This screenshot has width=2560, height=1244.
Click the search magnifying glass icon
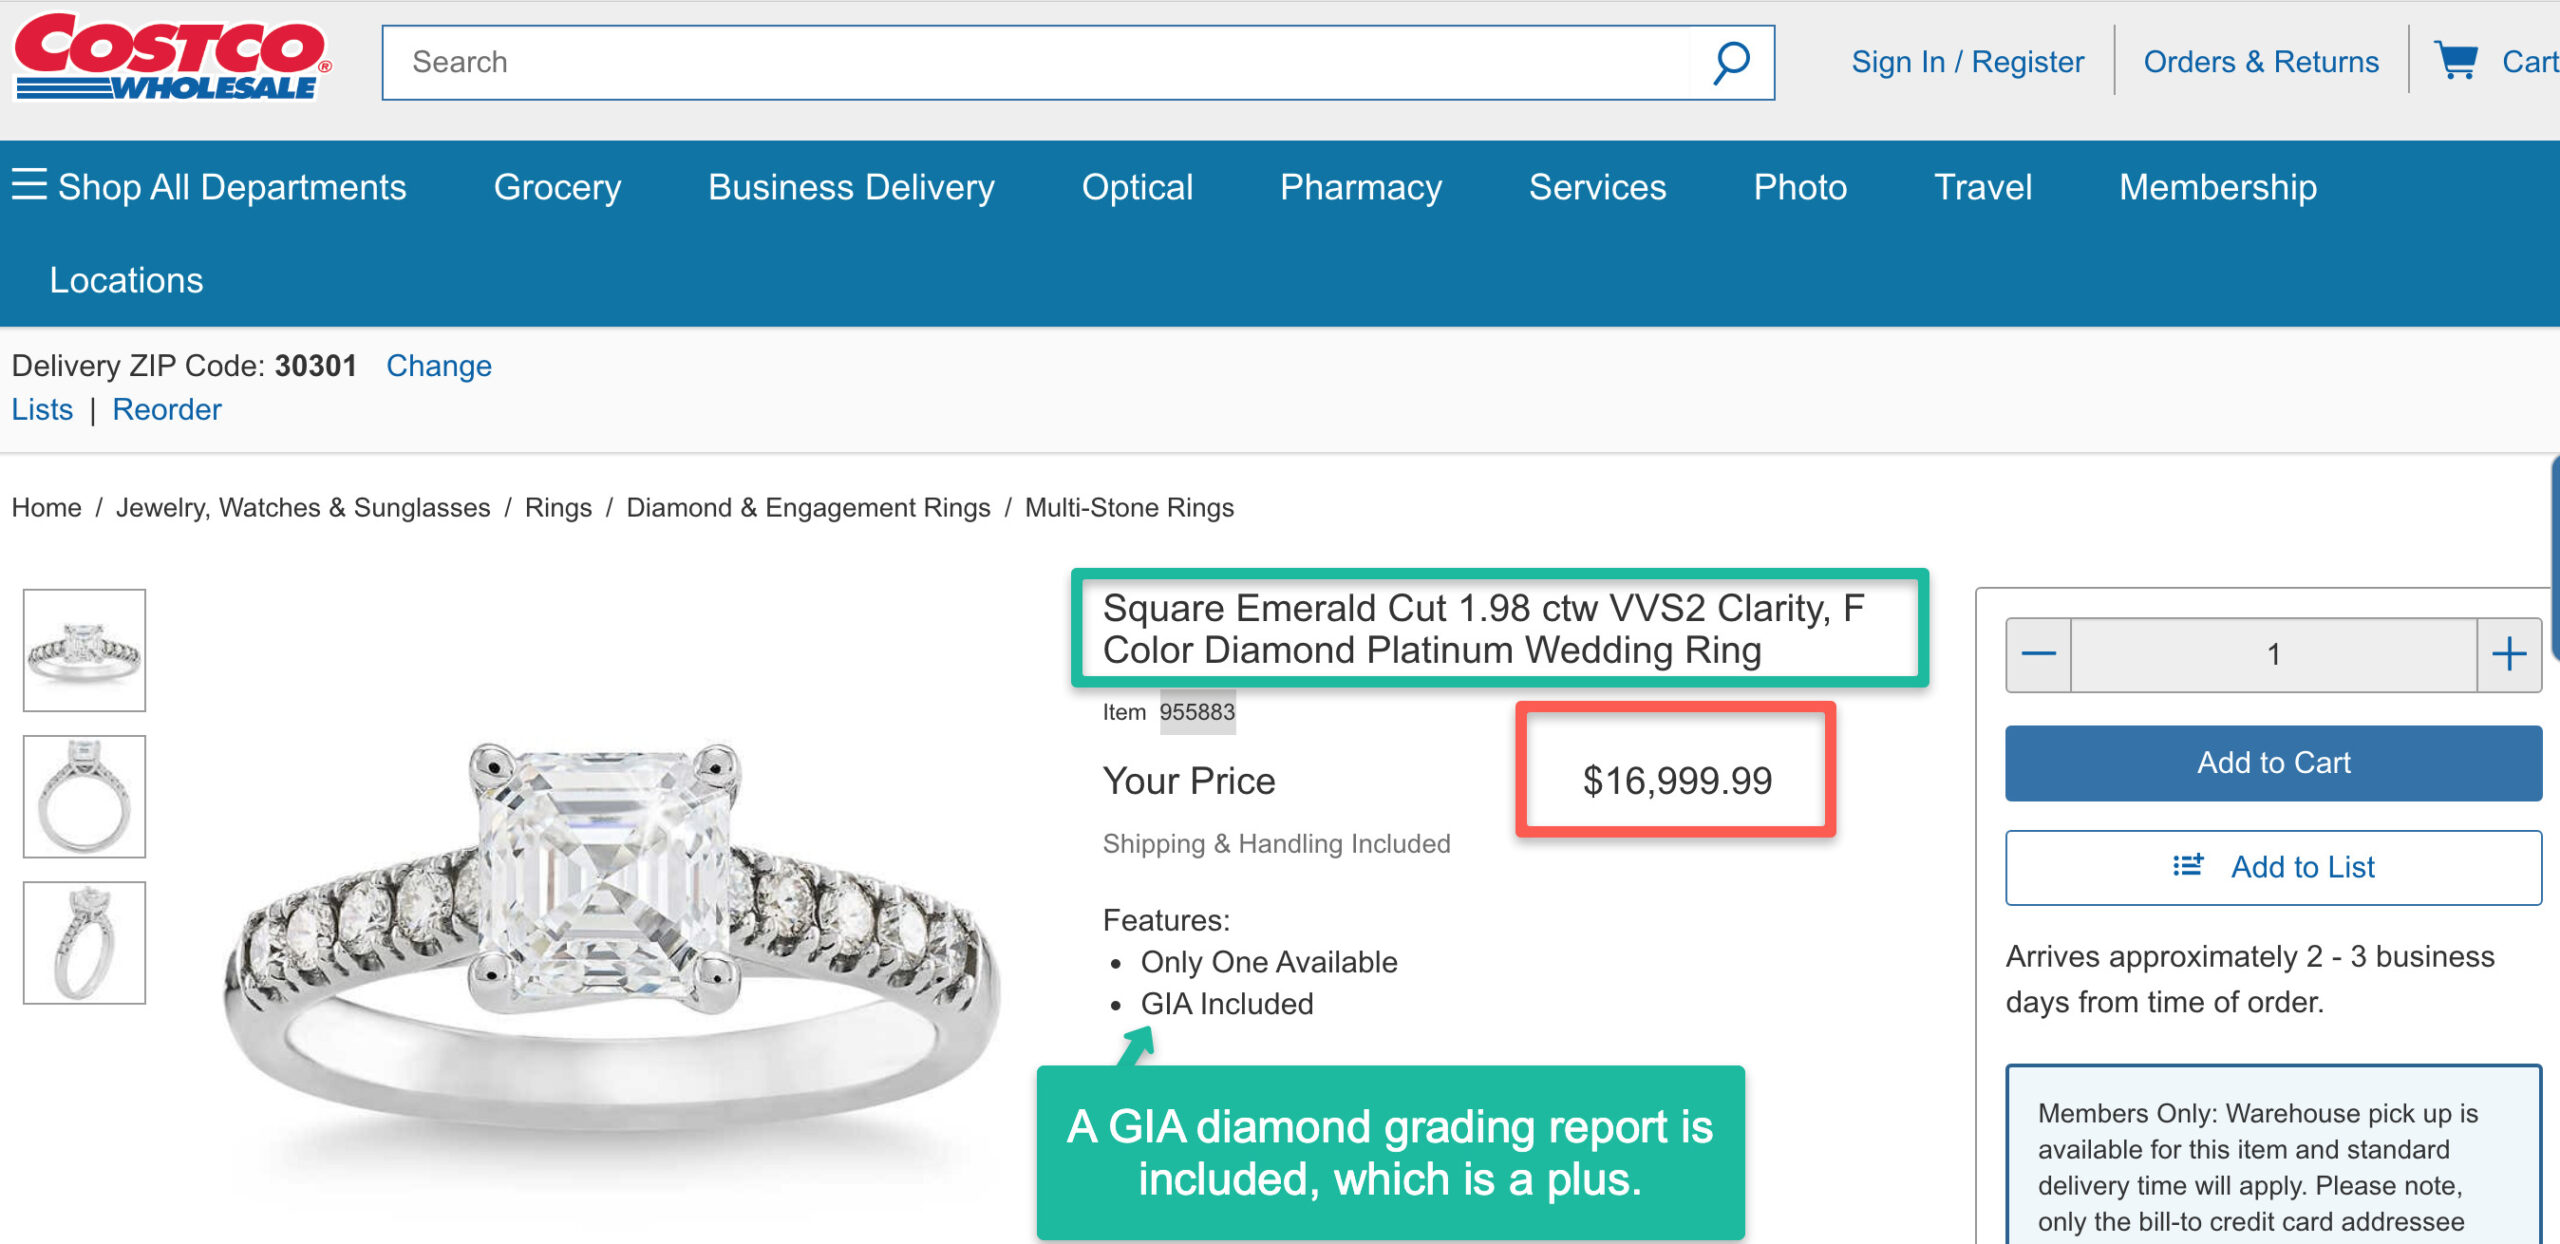coord(1731,63)
